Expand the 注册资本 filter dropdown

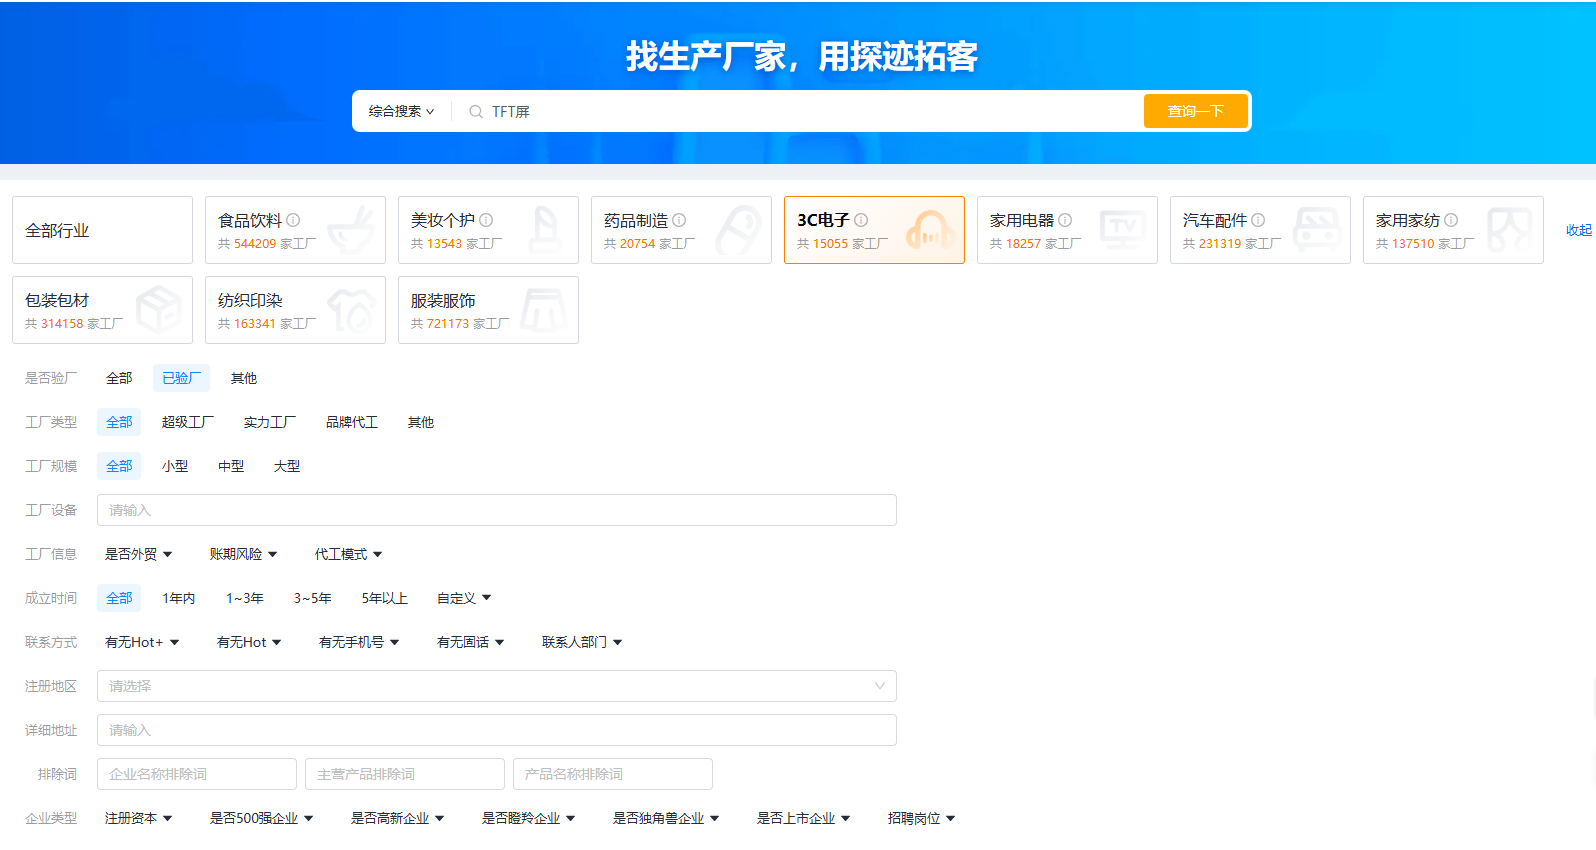pyautogui.click(x=138, y=818)
